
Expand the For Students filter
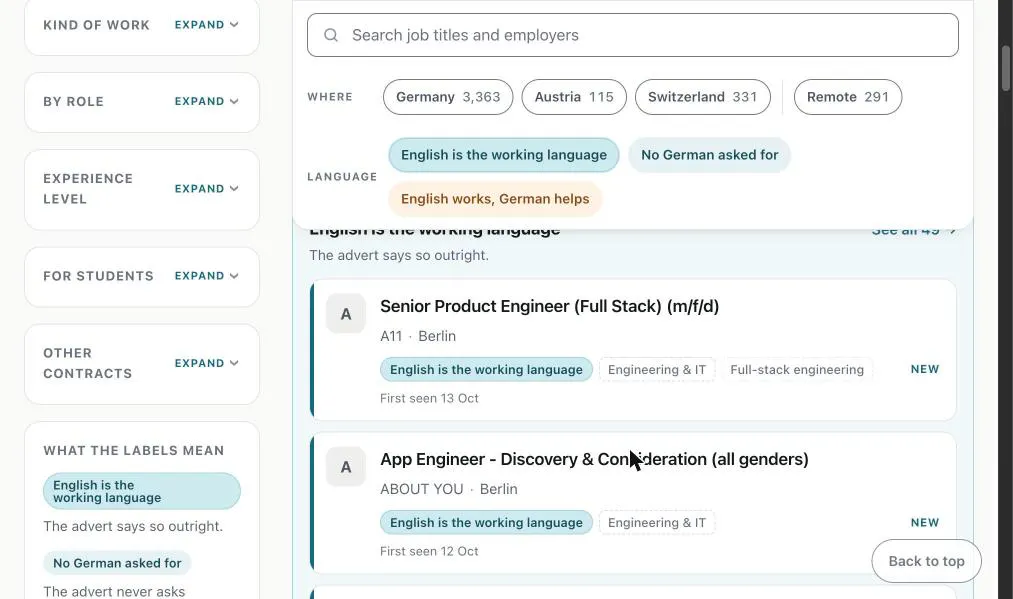coord(206,276)
